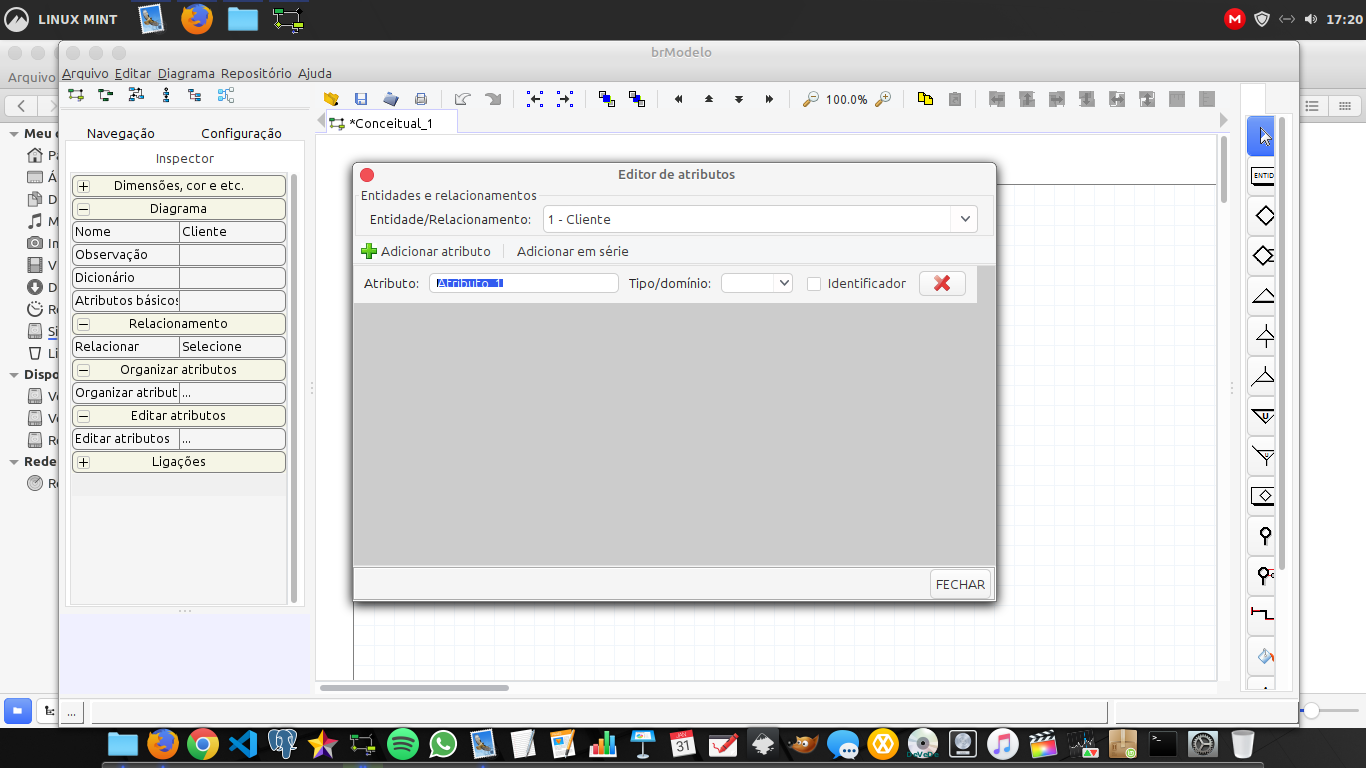
Task: Collapse the Relacionamento section
Action: coord(84,324)
